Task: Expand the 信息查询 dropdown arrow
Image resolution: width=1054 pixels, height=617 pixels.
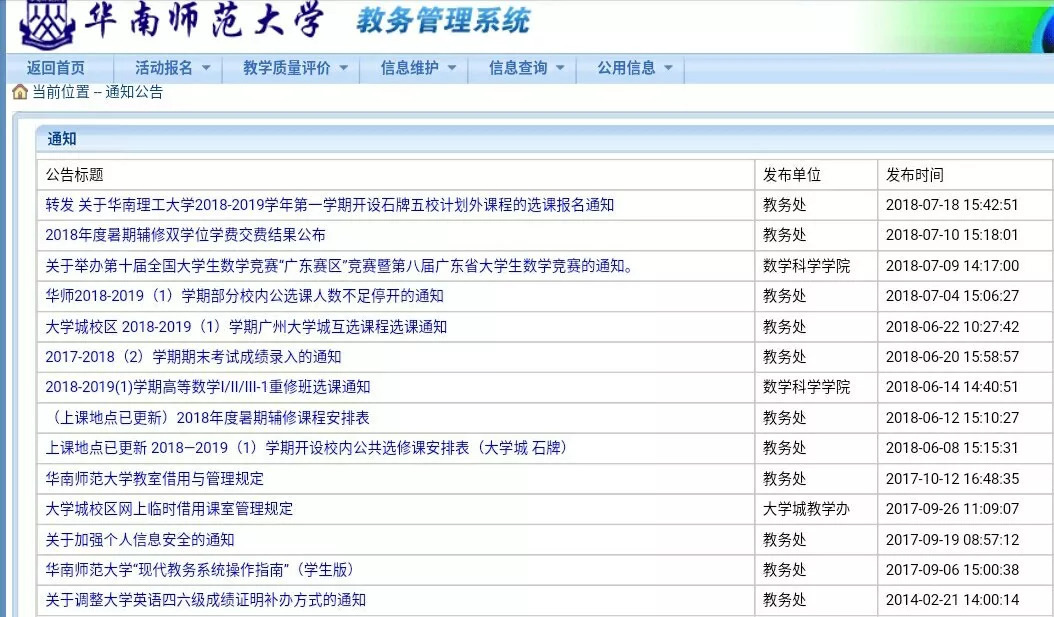Action: tap(560, 68)
